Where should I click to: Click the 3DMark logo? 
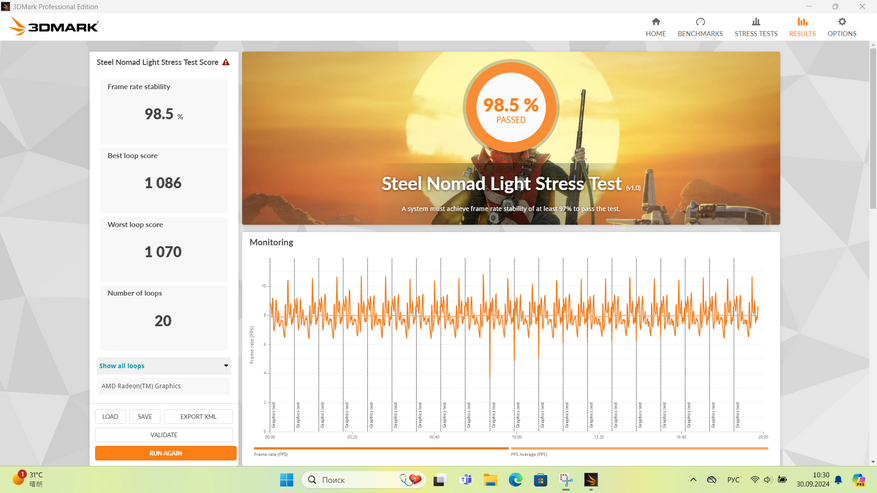click(x=54, y=26)
